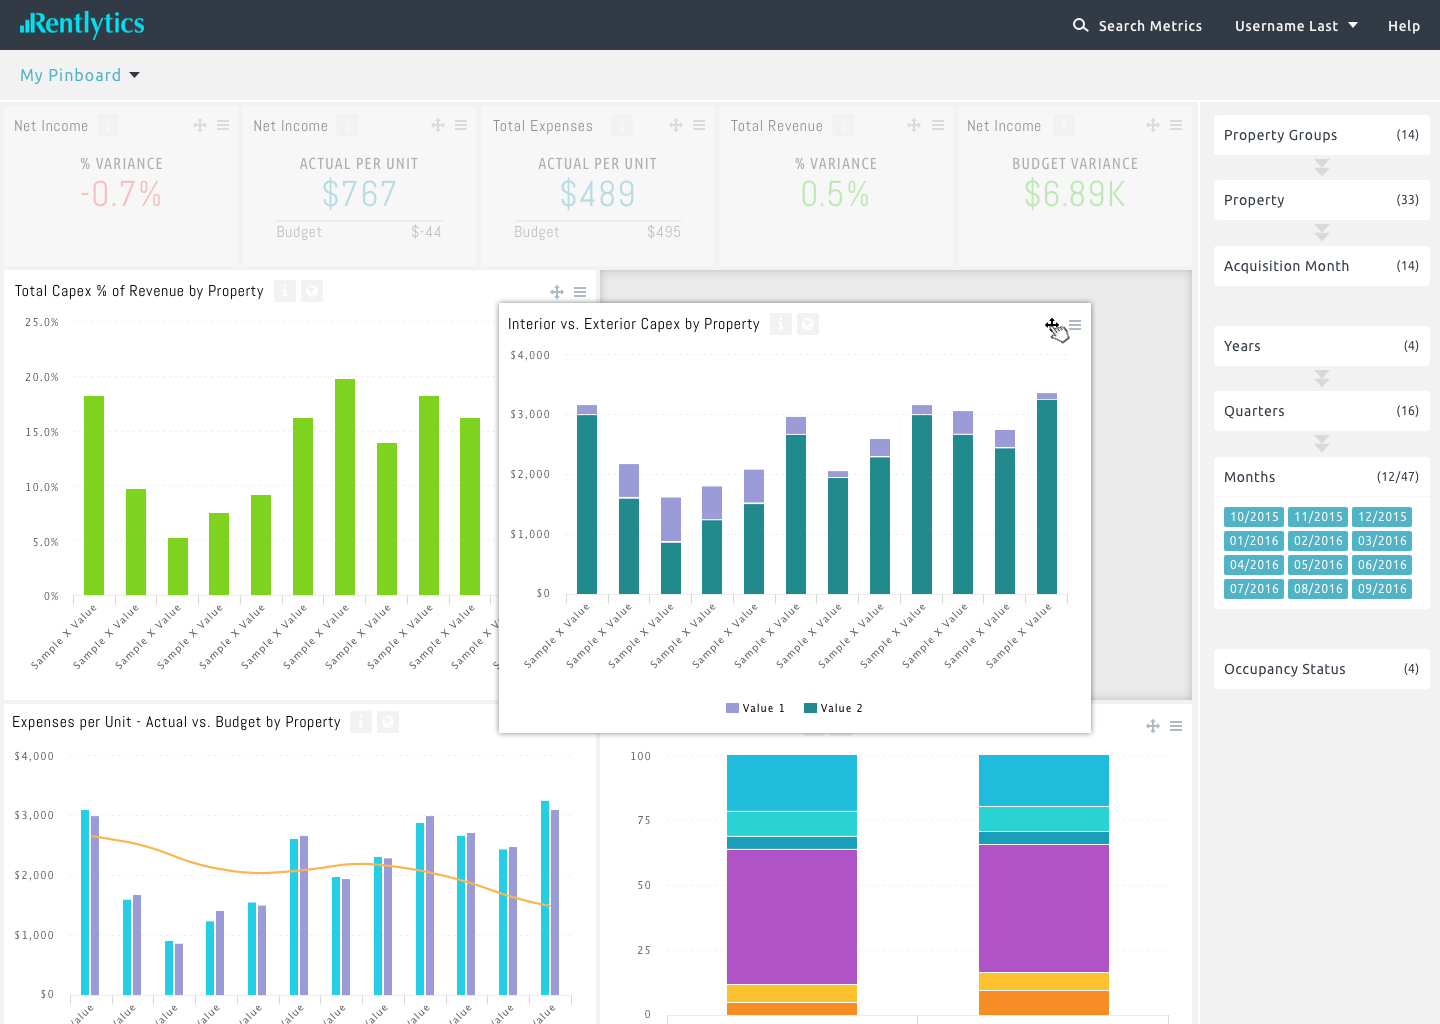Click info icon on Total Capex % of Revenue chart

coord(285,291)
